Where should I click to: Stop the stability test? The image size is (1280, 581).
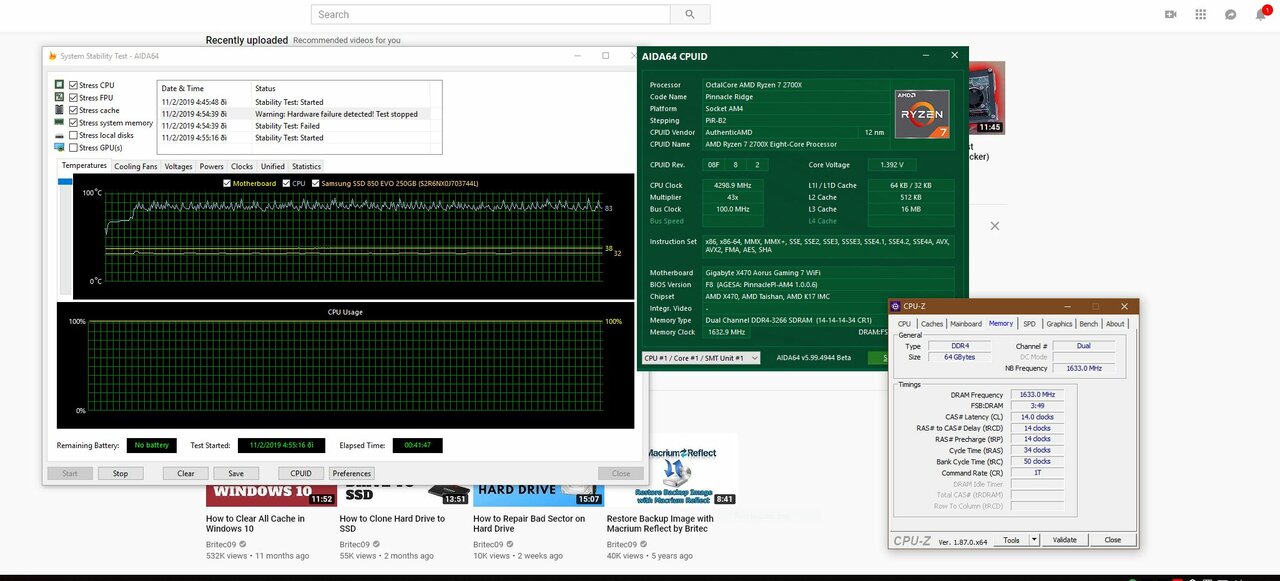pos(120,474)
